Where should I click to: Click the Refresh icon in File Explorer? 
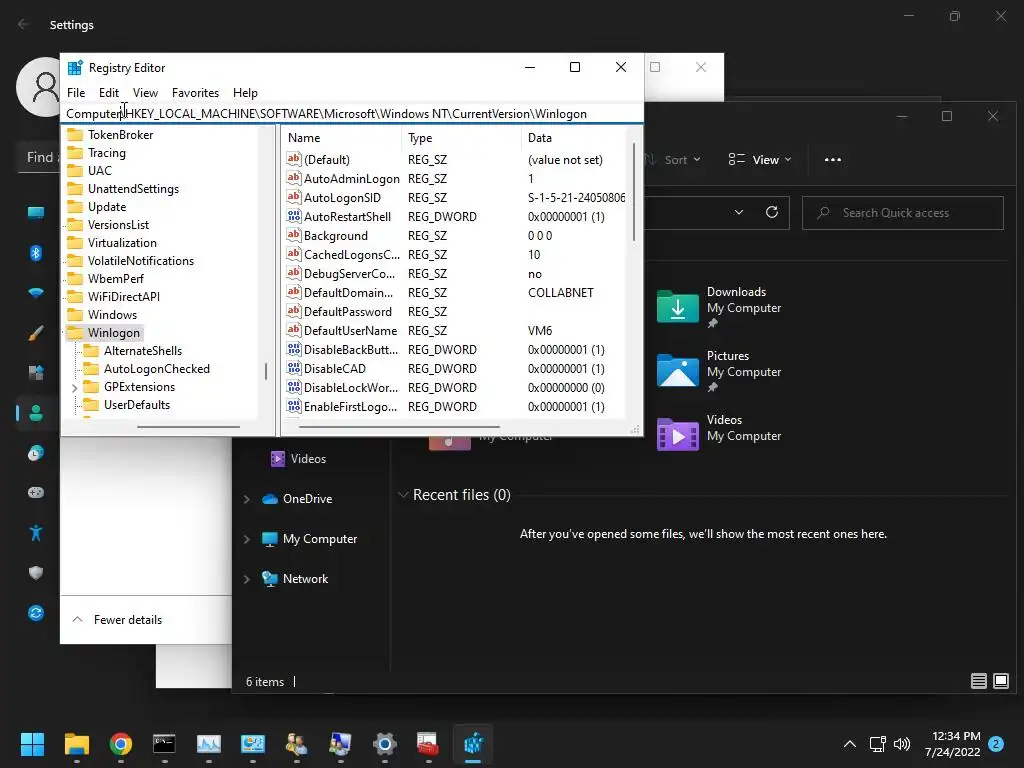coord(772,212)
